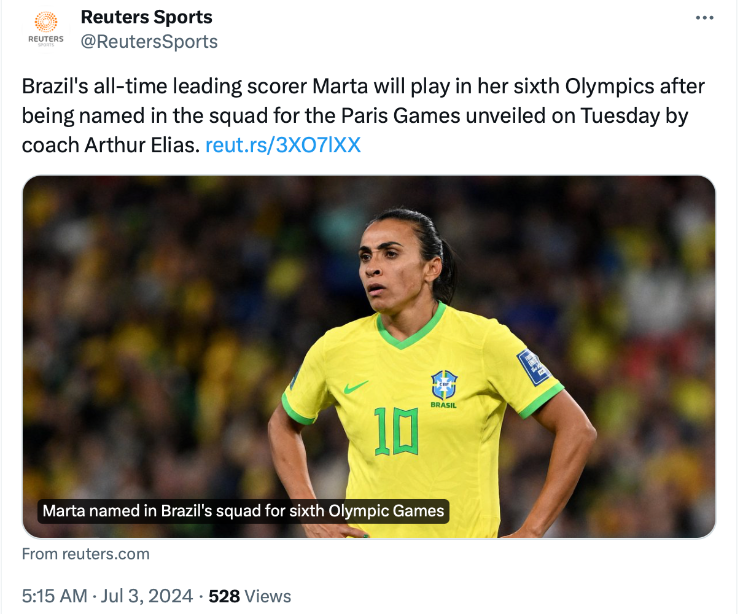The height and width of the screenshot is (614, 743).
Task: Click the "From reuters.com" source label
Action: coord(86,554)
